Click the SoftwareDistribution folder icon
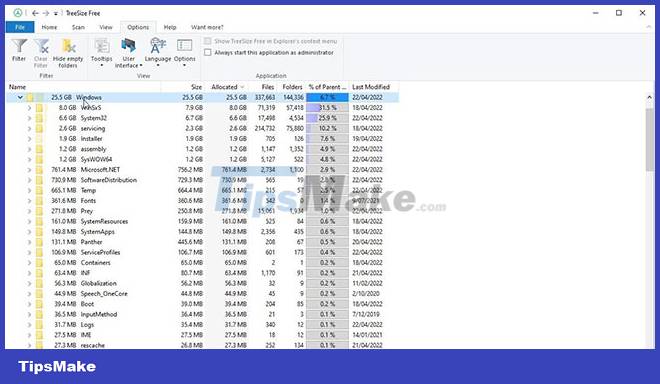660x384 pixels. (x=39, y=180)
